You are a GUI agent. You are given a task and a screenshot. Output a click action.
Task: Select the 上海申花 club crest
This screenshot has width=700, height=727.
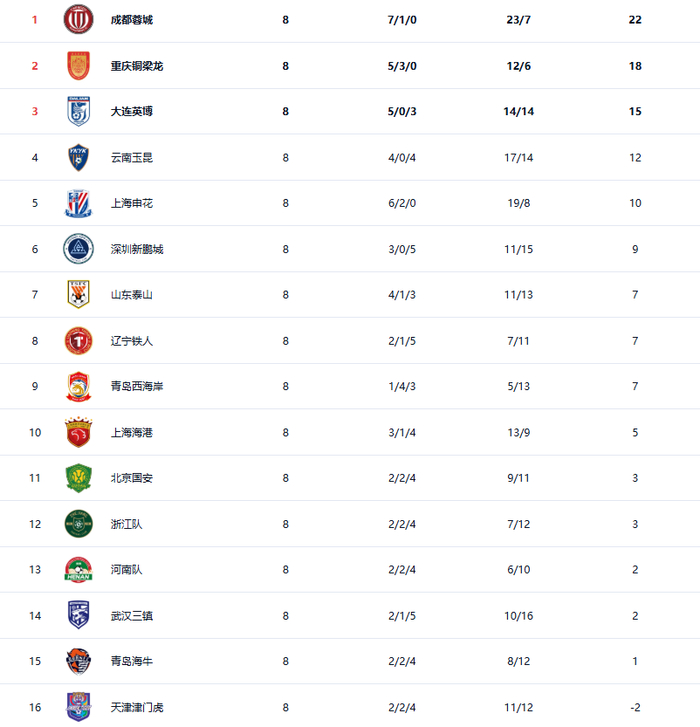click(x=78, y=203)
